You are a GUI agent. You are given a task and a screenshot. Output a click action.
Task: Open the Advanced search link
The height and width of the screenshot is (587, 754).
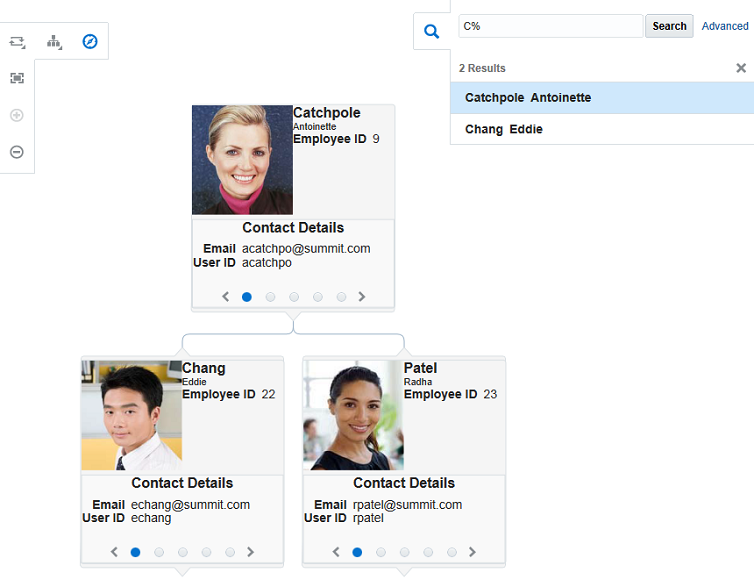pos(725,26)
